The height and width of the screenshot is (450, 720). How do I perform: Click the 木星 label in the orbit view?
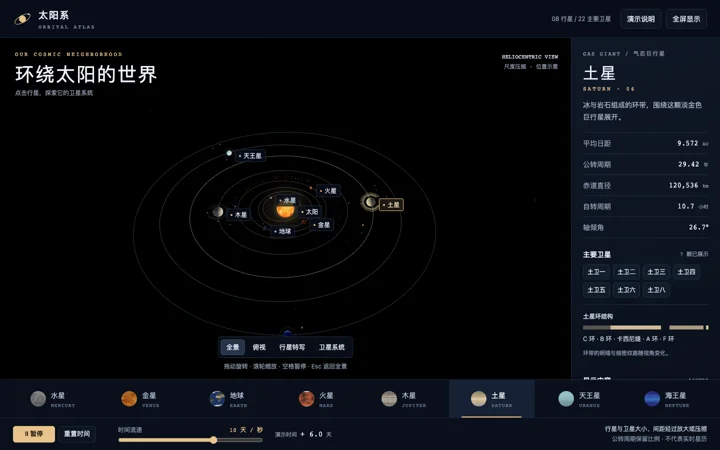[x=238, y=214]
